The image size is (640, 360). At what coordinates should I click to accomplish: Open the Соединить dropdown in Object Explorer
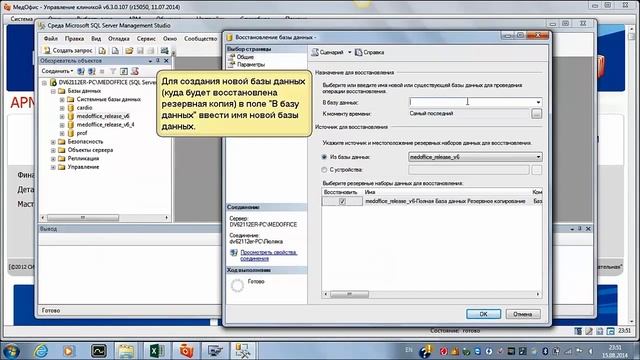point(57,71)
